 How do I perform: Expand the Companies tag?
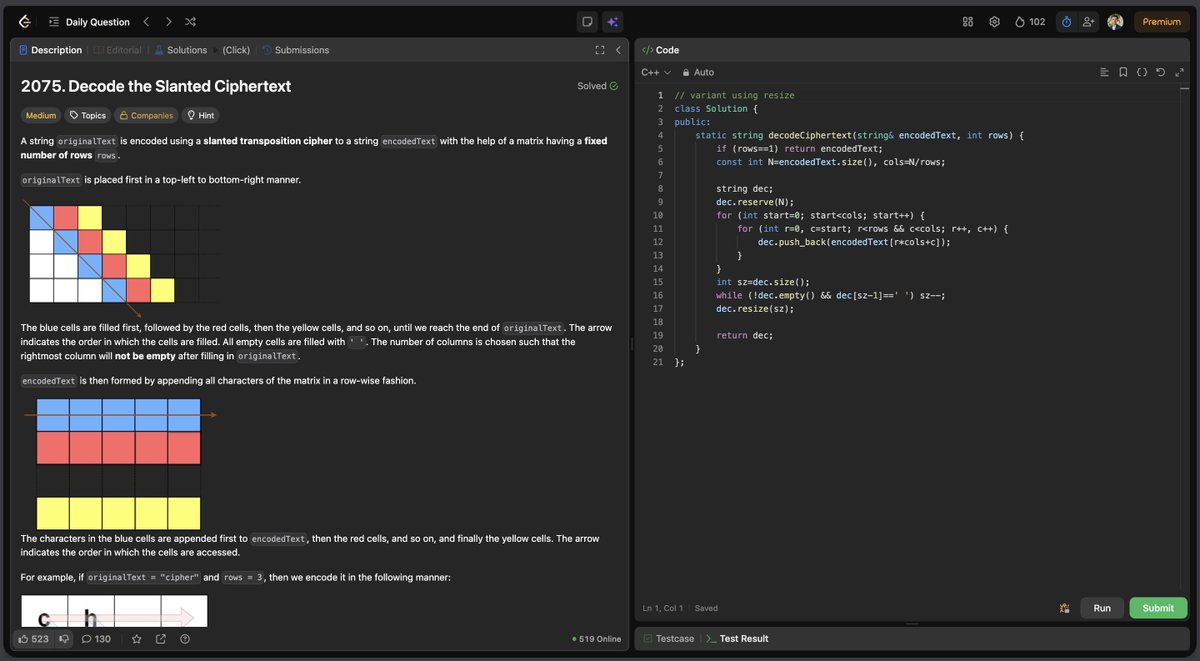click(146, 115)
